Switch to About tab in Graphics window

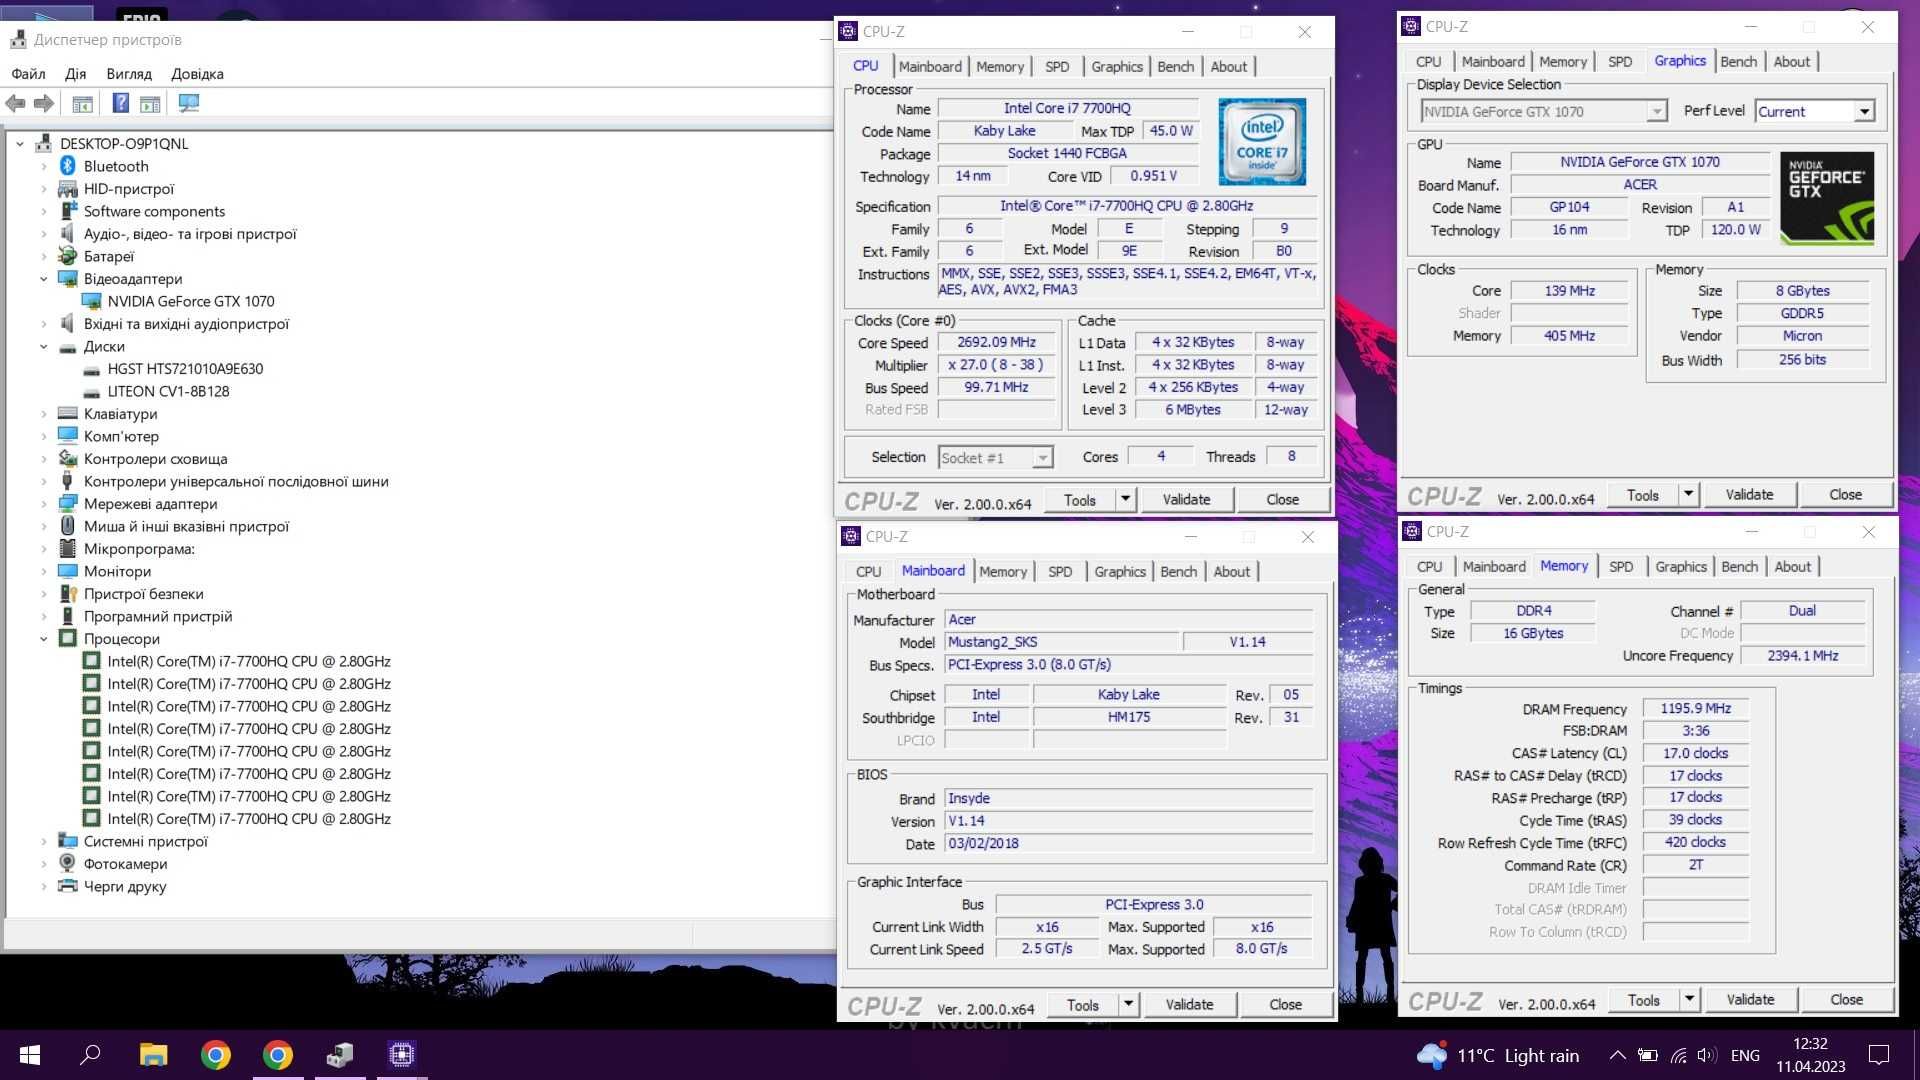pyautogui.click(x=1791, y=61)
